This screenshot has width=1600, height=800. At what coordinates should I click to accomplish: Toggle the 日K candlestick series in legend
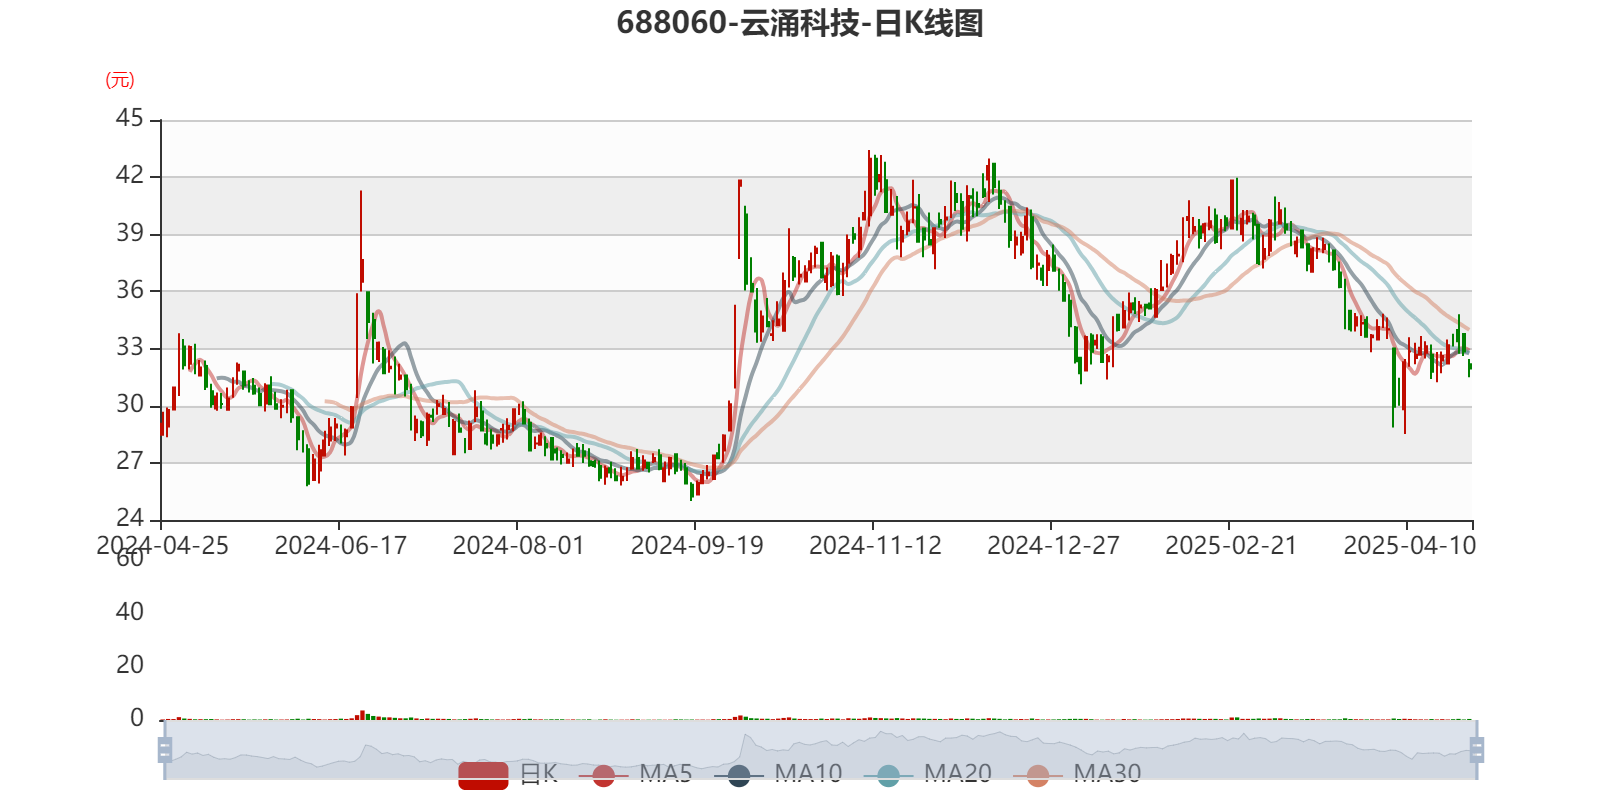coord(508,774)
